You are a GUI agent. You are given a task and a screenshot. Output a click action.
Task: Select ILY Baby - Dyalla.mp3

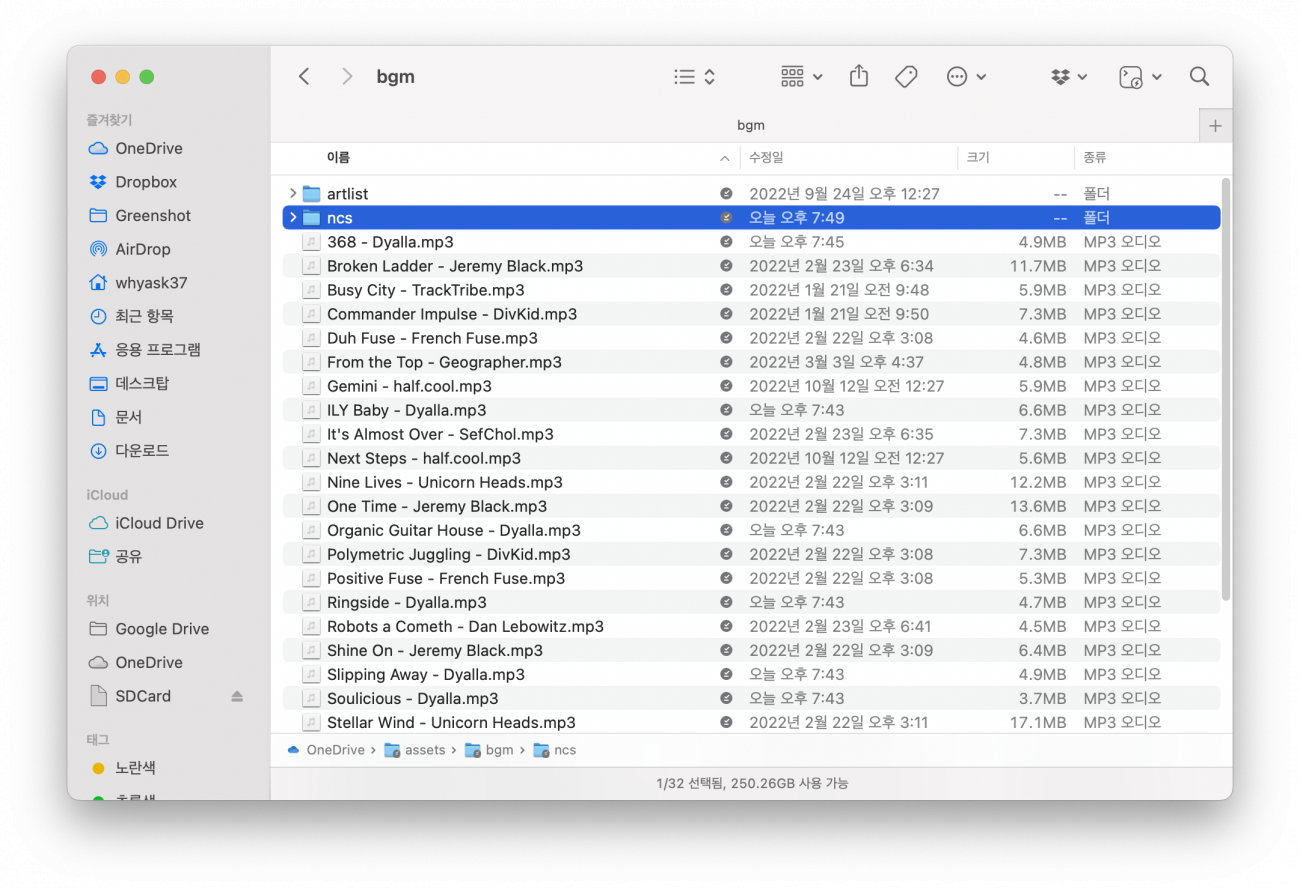coord(751,410)
